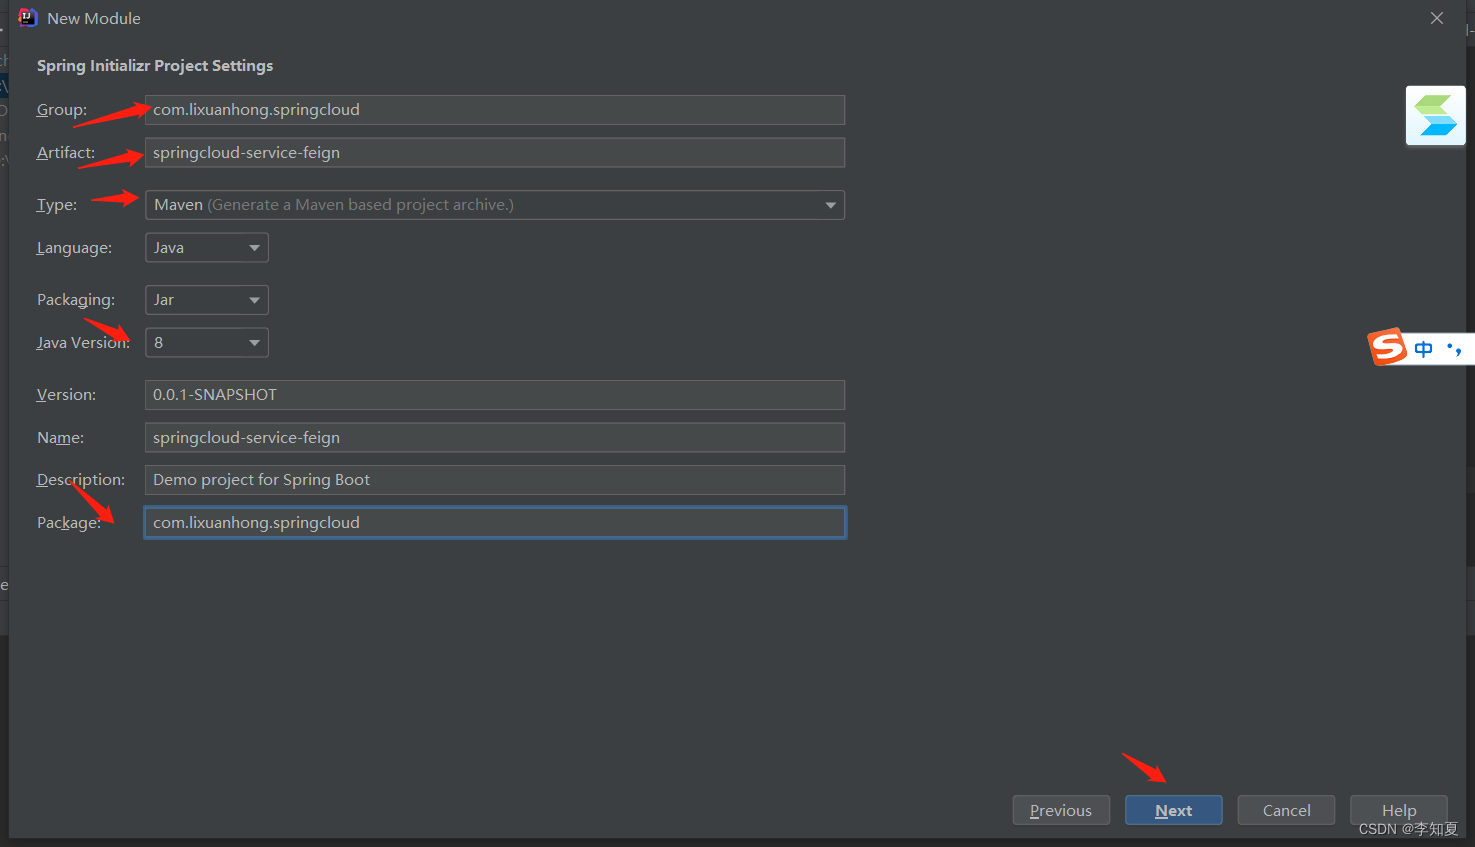Screen dimensions: 1475x847
Task: Expand the Packaging dropdown showing Jar
Action: tap(207, 300)
